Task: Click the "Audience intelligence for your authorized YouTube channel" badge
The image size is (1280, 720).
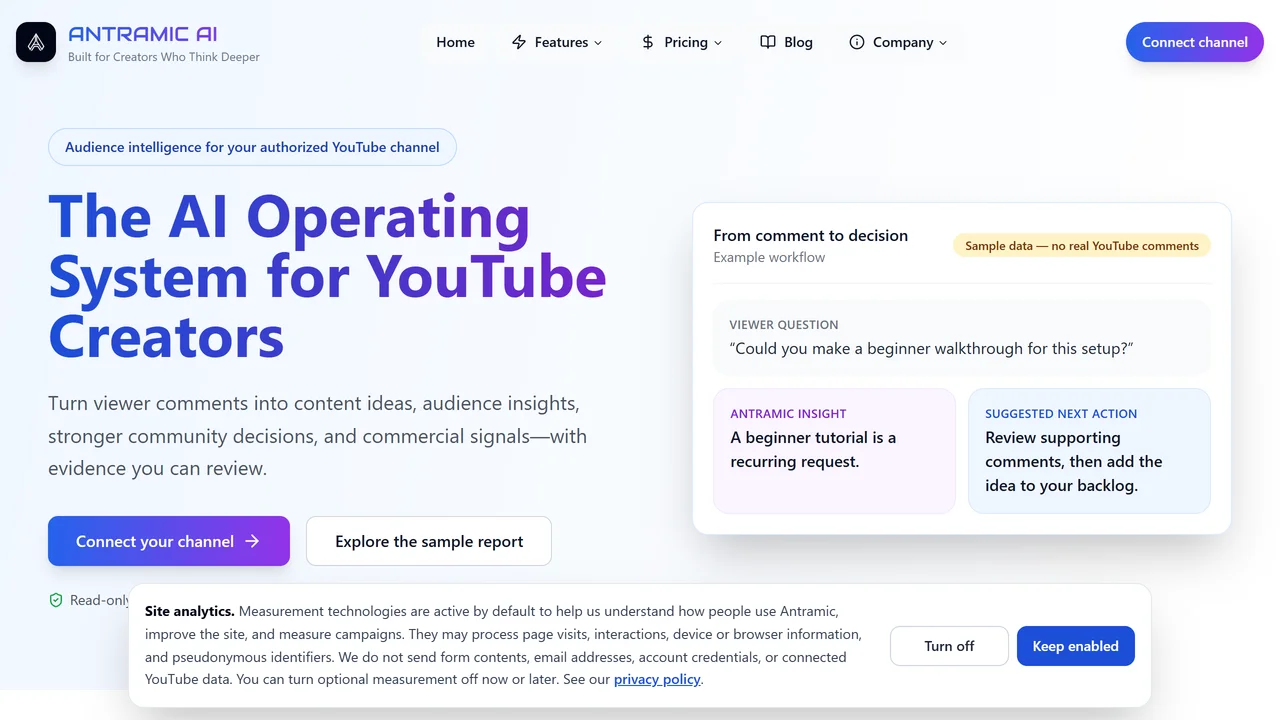Action: tap(252, 147)
